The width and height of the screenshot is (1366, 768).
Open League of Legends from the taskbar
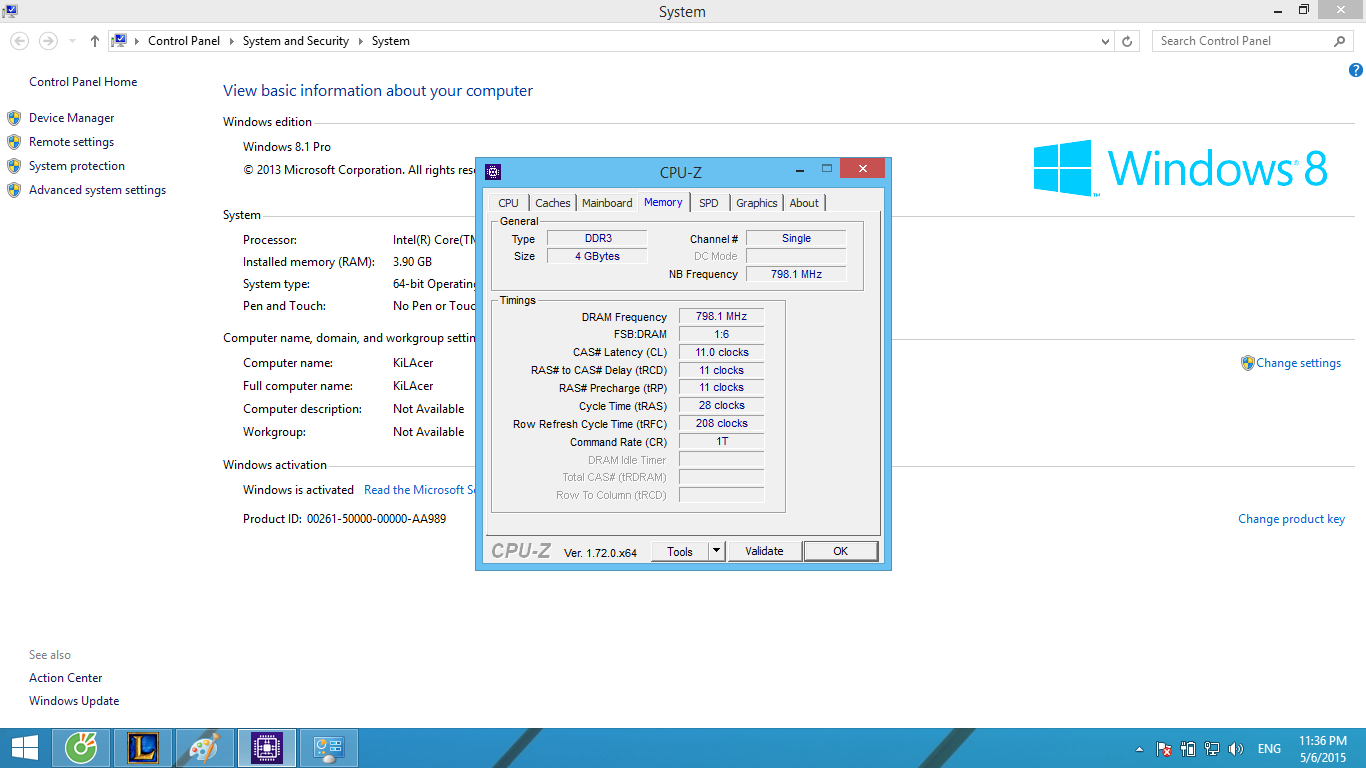(x=143, y=748)
